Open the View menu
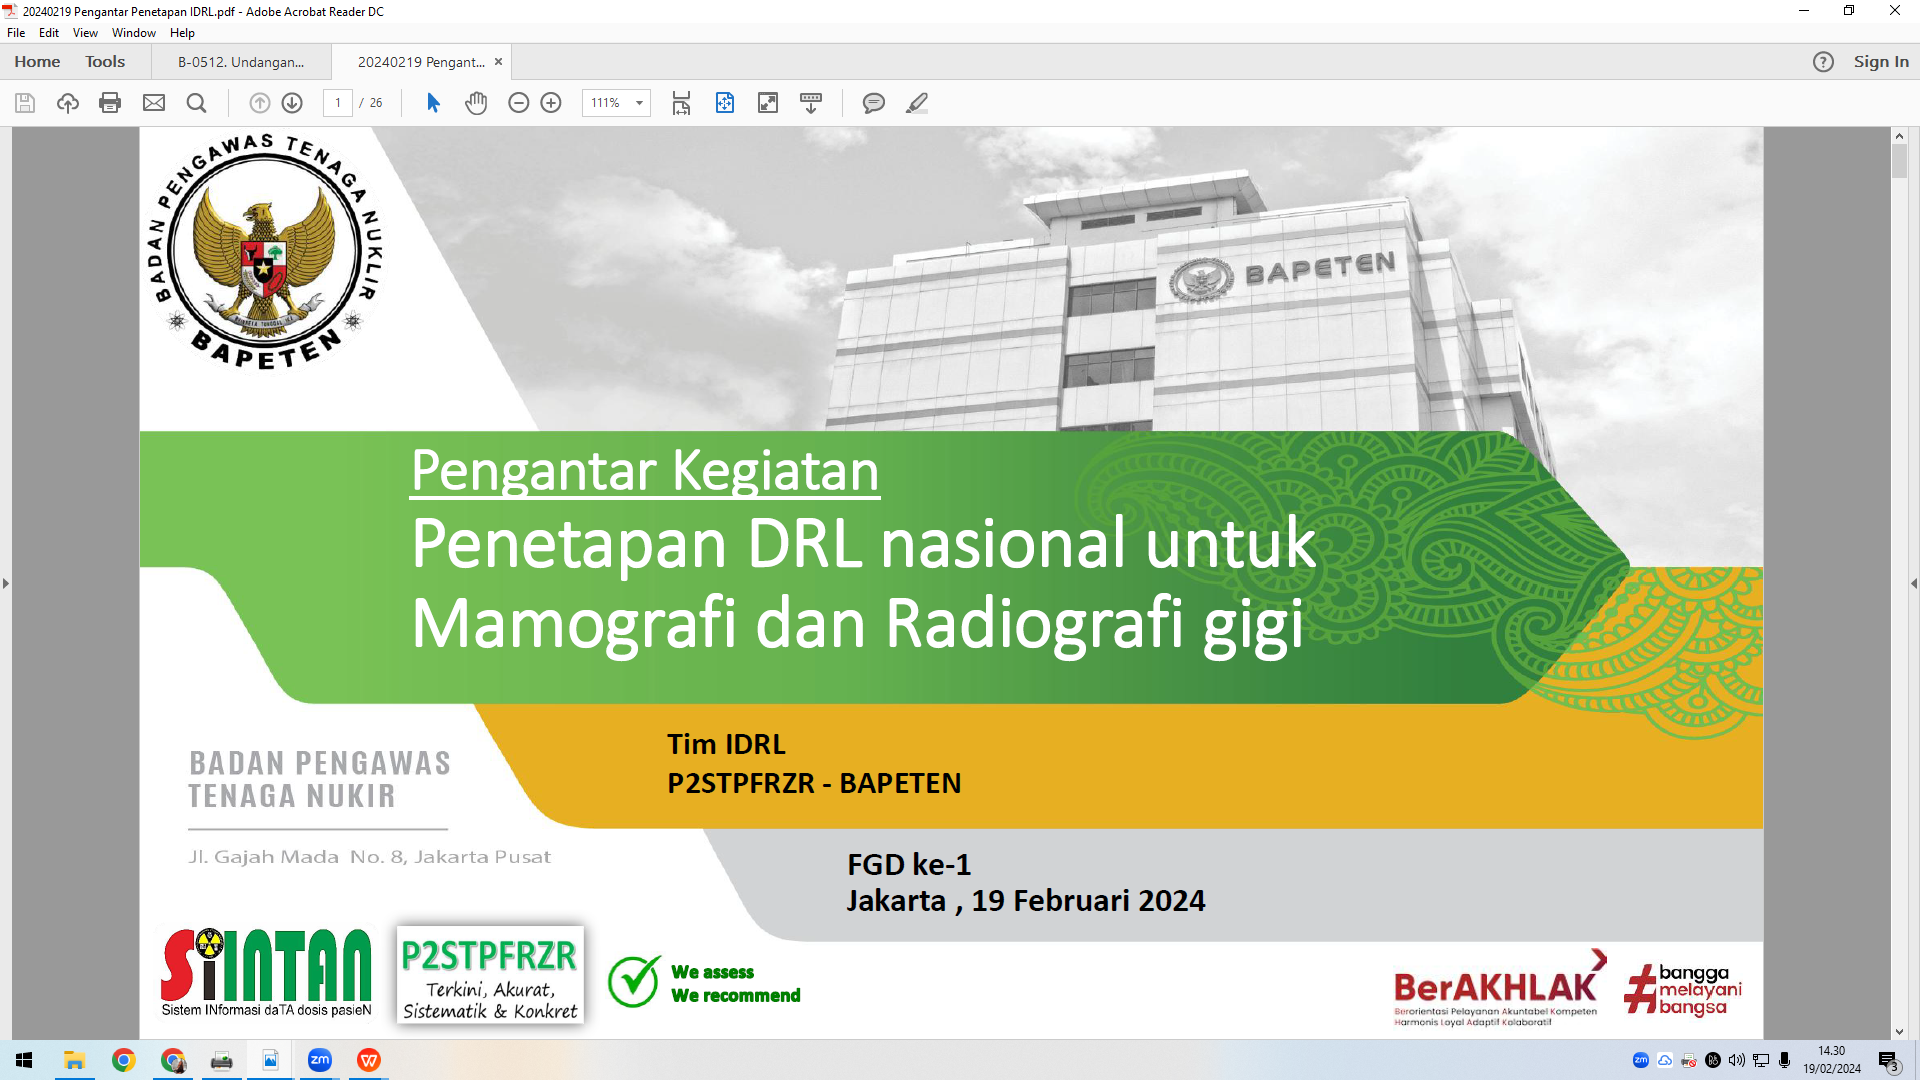 coord(85,33)
